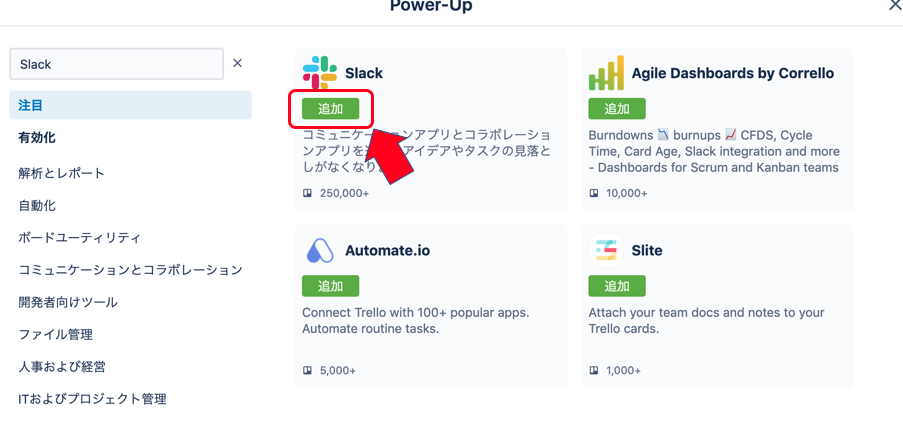Screen dimensions: 903x425
Task: Click the board icon beside 10,000+
Action: click(x=594, y=193)
